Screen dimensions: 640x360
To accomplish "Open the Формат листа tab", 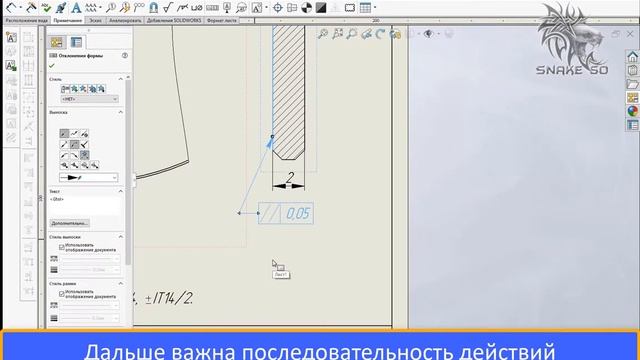I will coord(222,20).
